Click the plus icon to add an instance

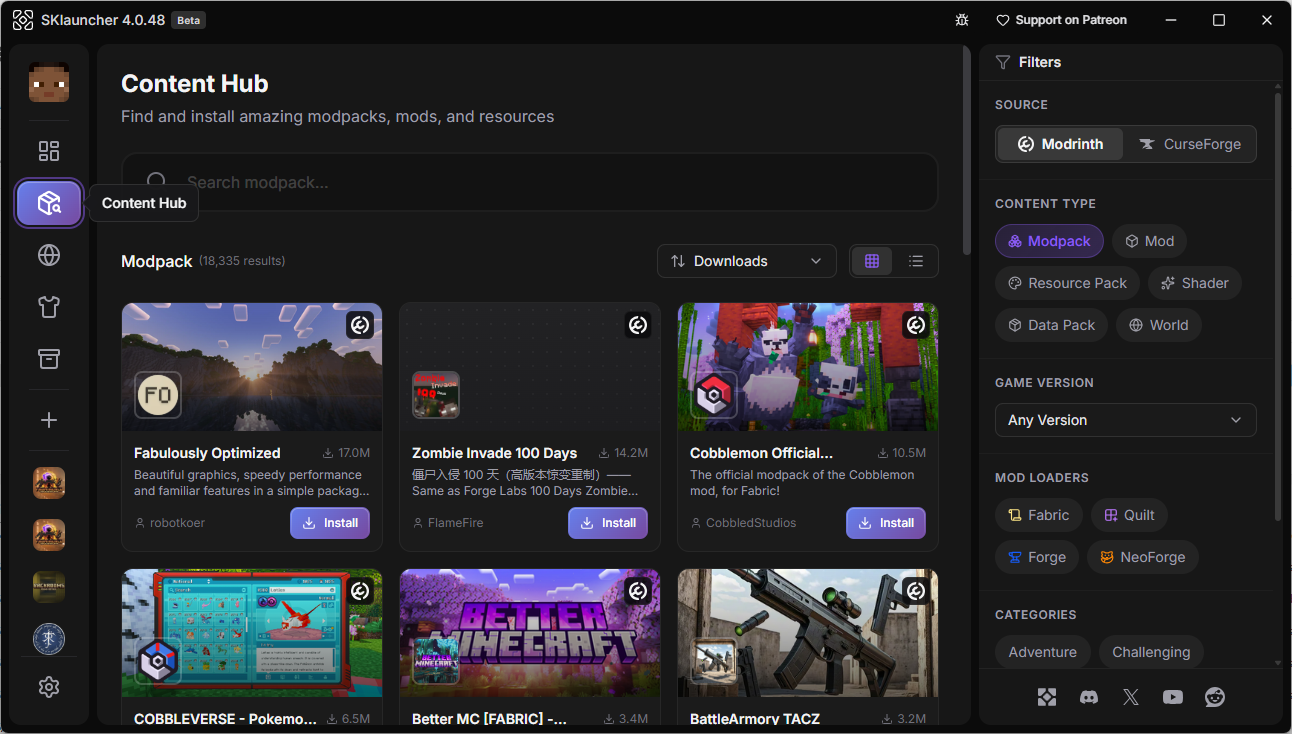click(49, 420)
